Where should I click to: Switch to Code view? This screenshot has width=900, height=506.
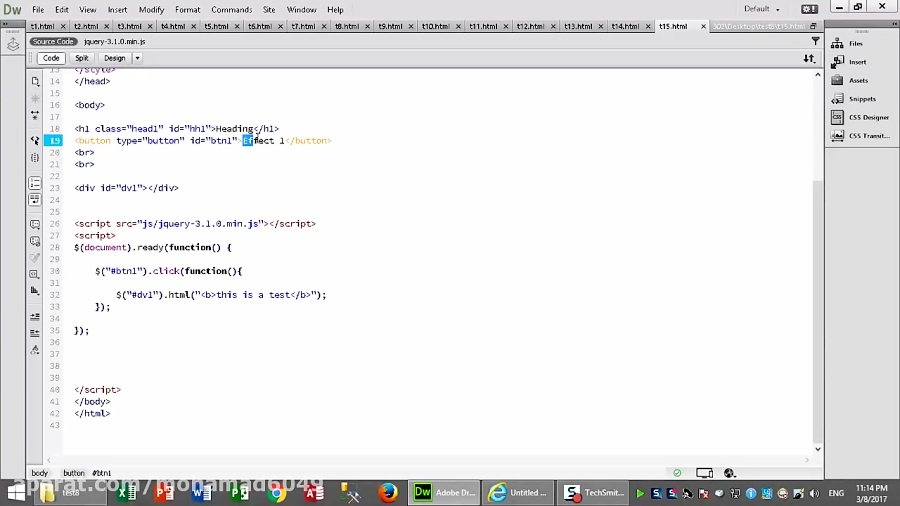coord(51,58)
